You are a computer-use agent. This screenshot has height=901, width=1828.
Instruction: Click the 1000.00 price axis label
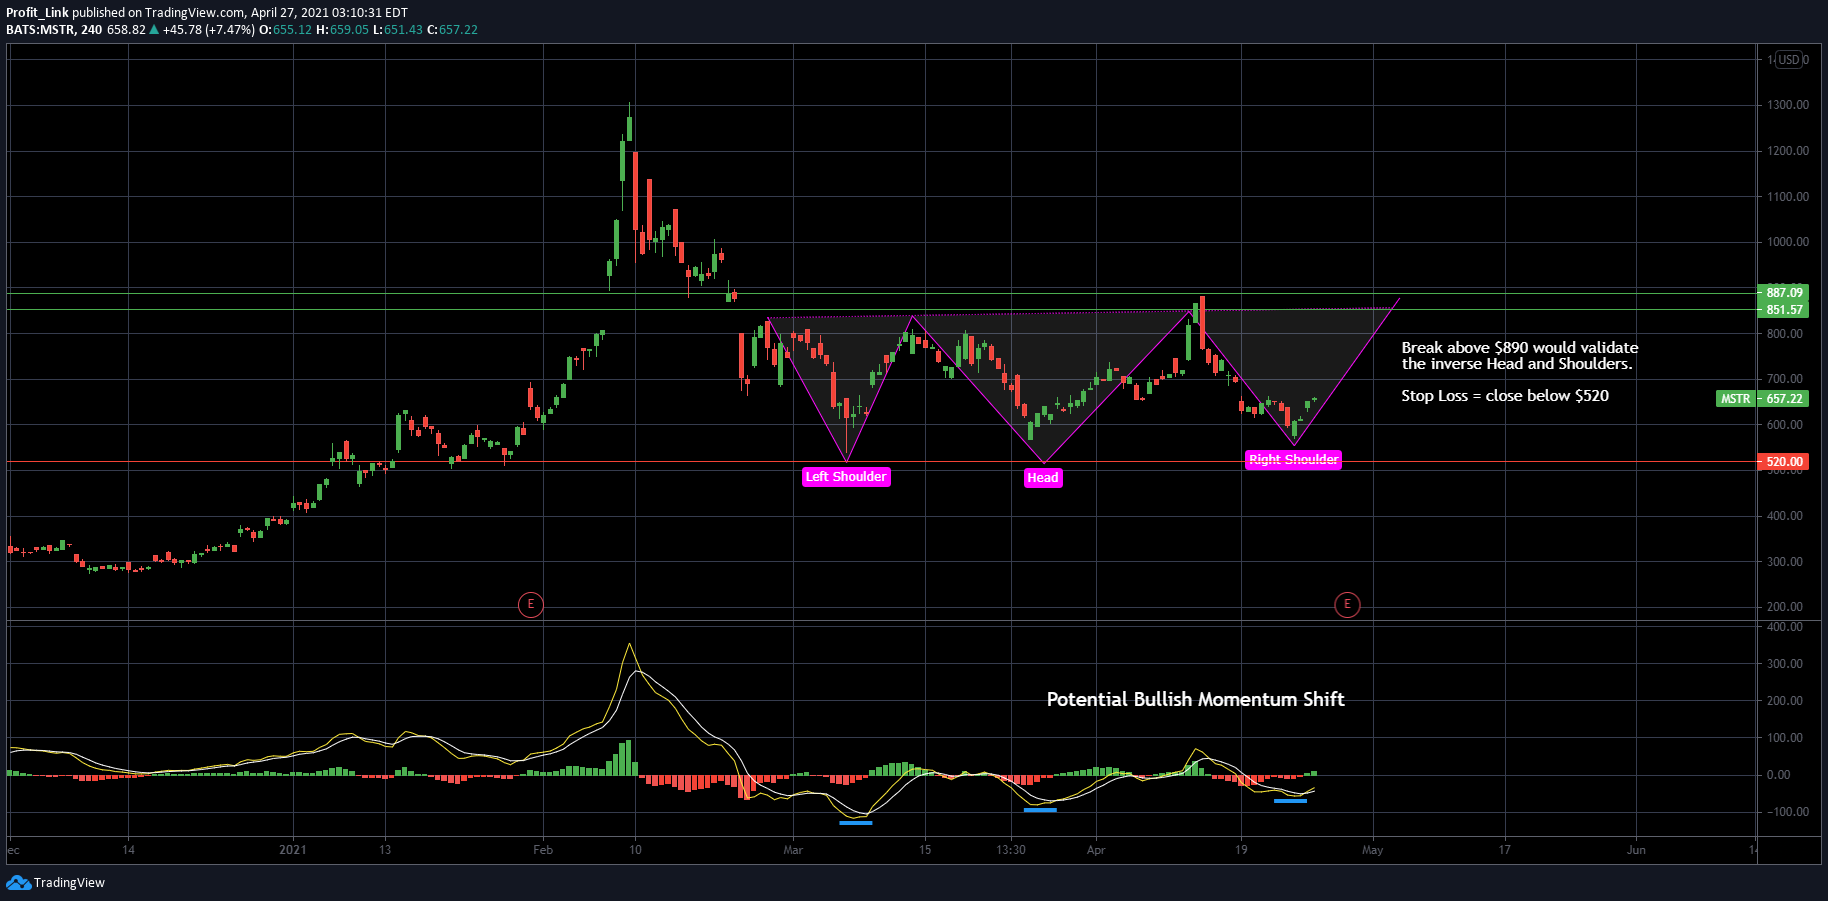(x=1788, y=242)
